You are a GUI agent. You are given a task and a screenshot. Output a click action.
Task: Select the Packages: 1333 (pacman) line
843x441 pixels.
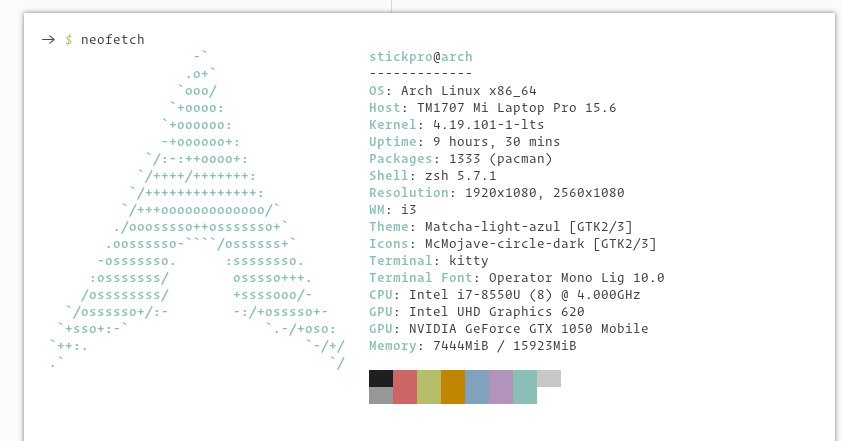[x=461, y=159]
